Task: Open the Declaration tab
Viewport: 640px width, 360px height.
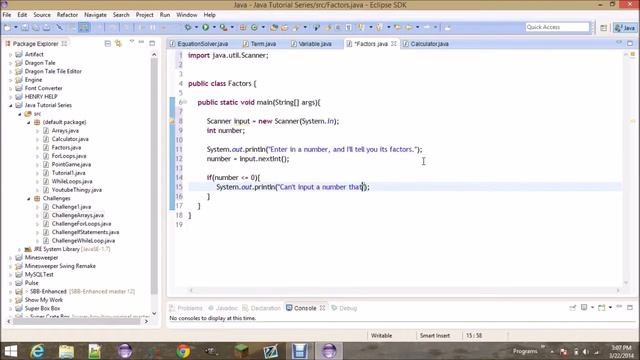Action: pyautogui.click(x=262, y=308)
